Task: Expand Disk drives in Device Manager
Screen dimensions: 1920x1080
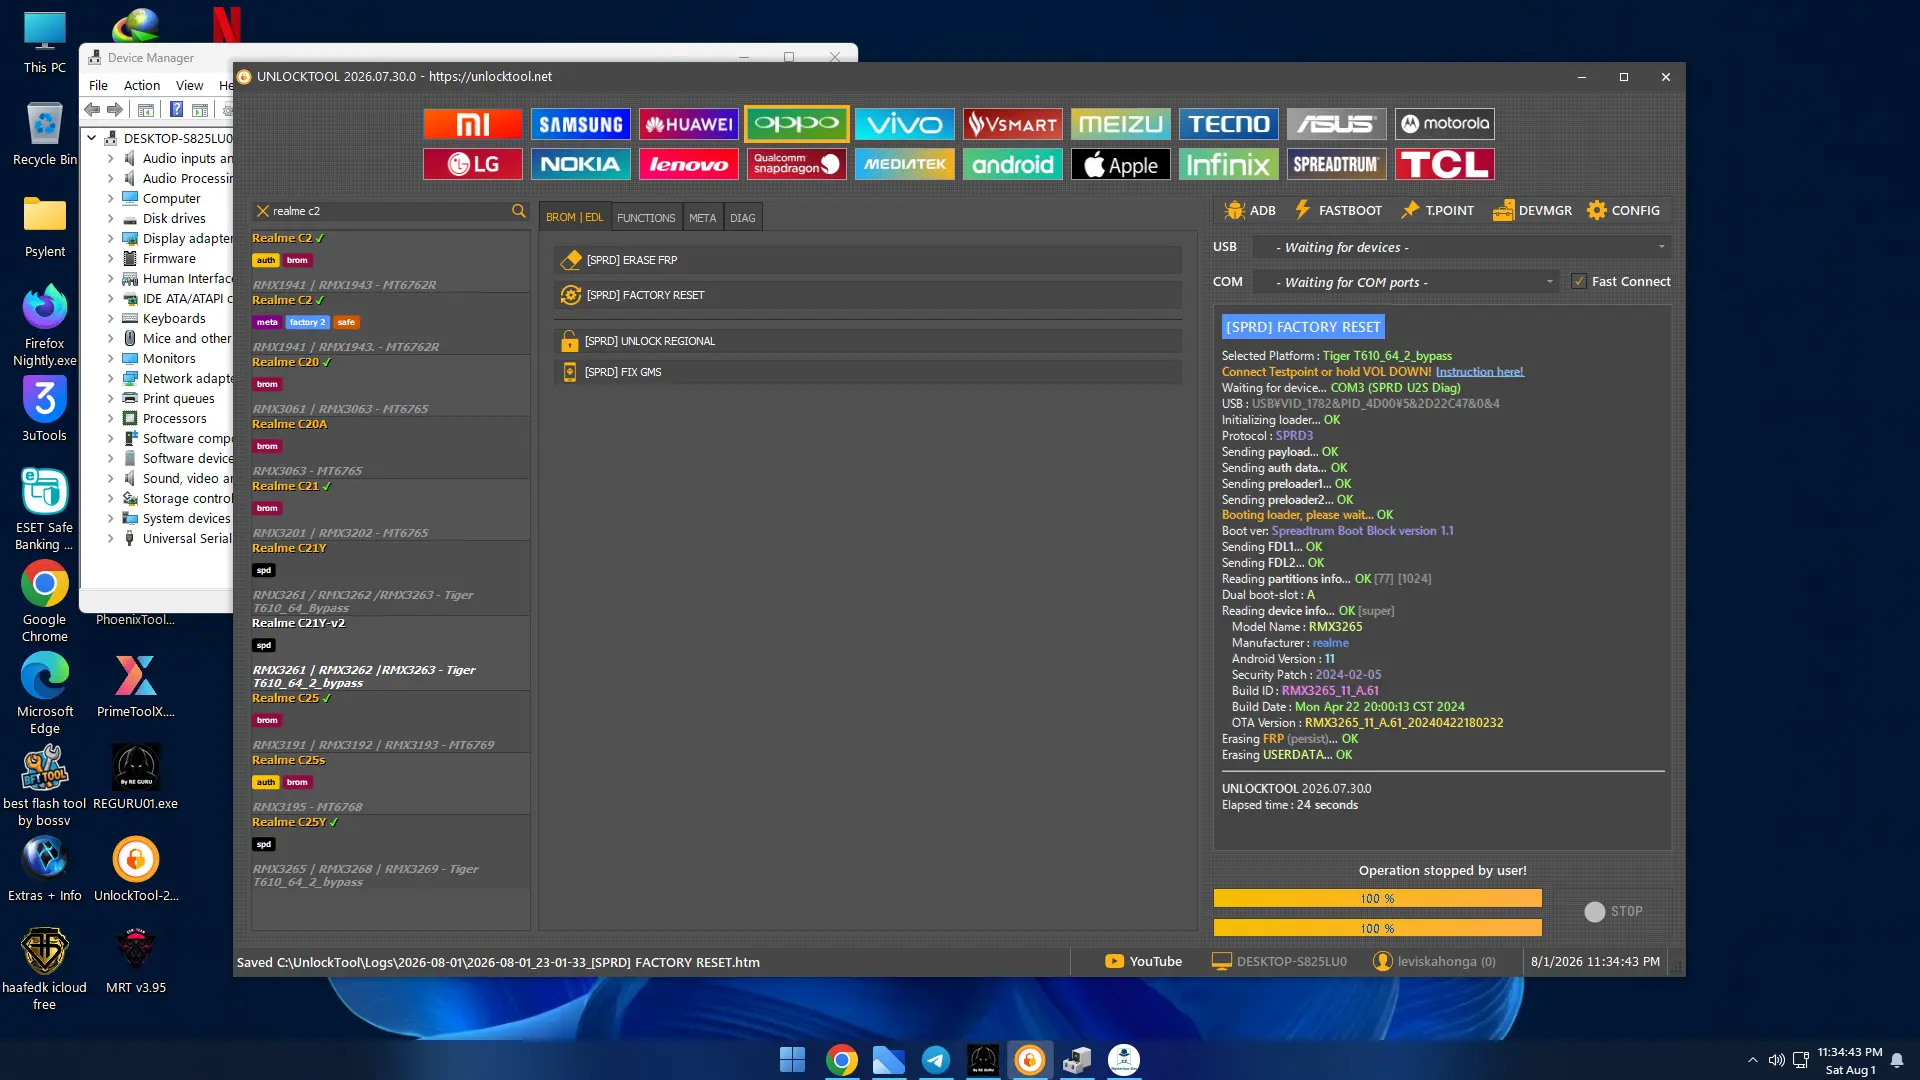Action: (110, 218)
